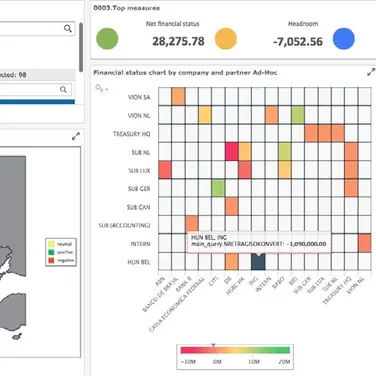Click the orange cell in the SUB (ACCOUNTING) row

click(192, 224)
